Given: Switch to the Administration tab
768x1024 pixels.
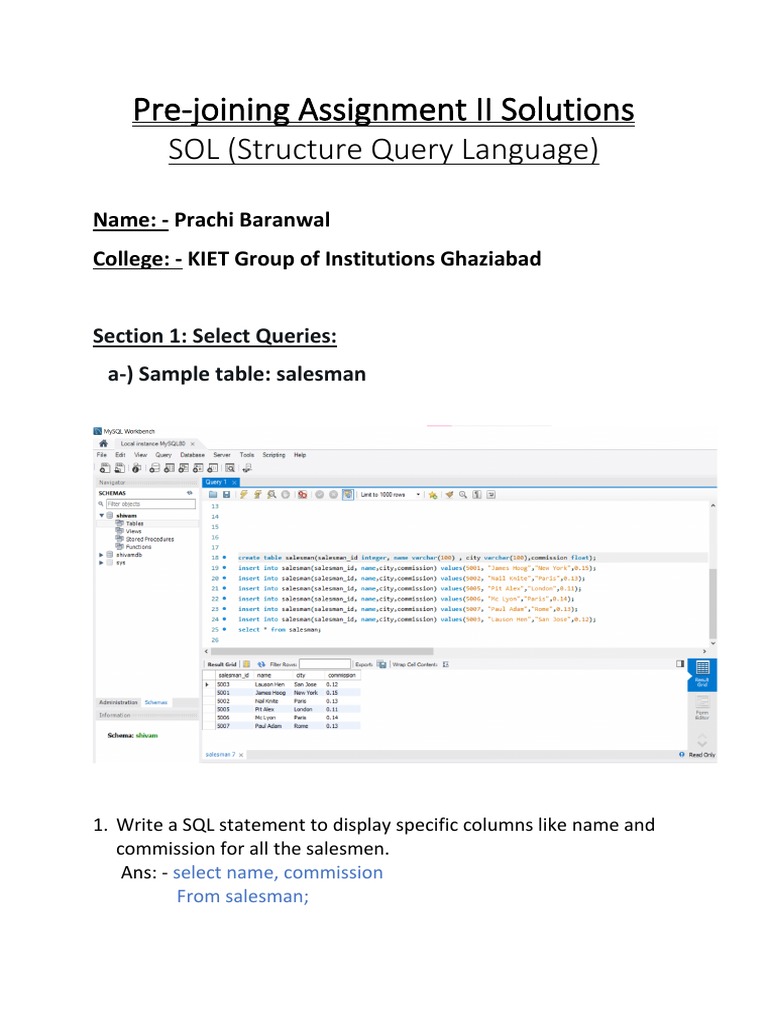Looking at the screenshot, I should [x=118, y=703].
